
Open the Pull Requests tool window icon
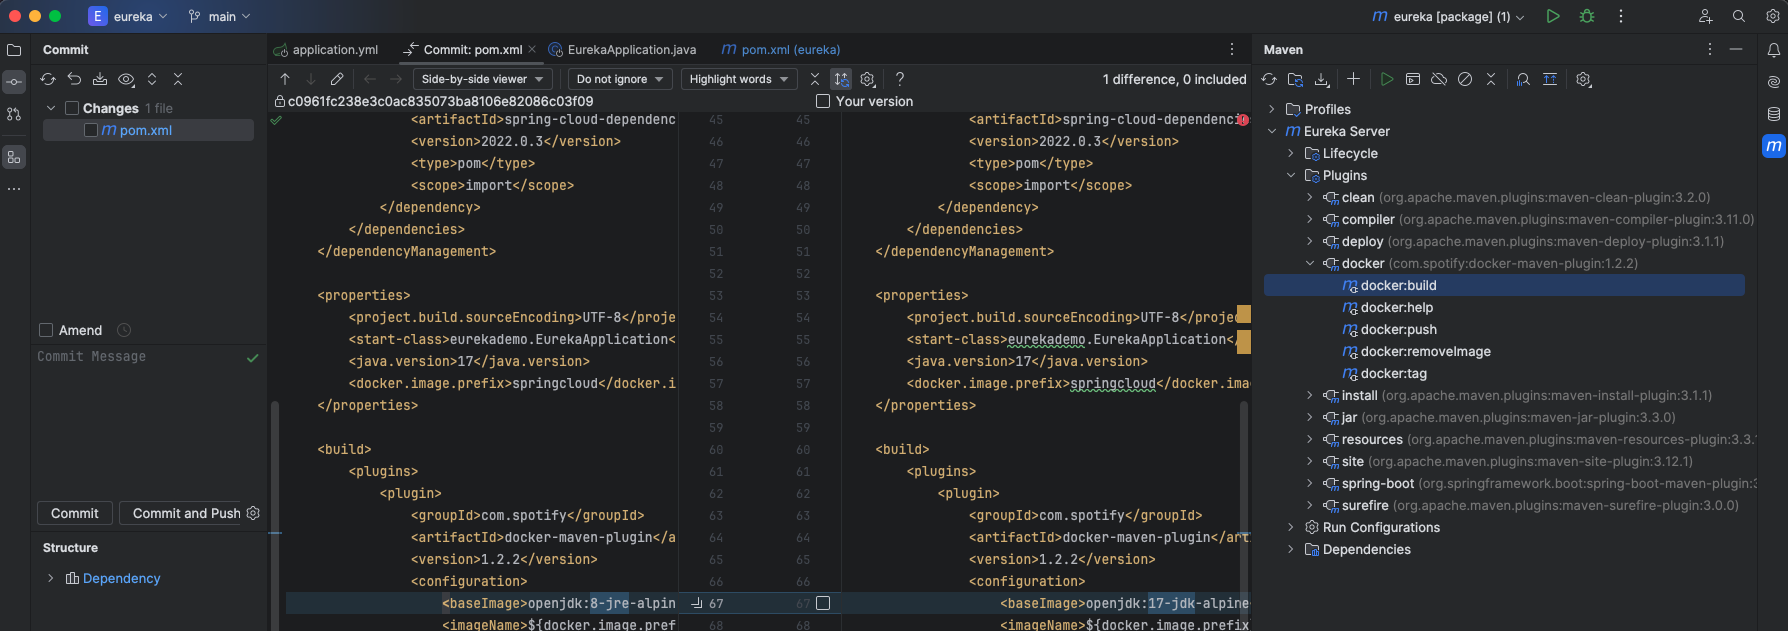tap(14, 114)
